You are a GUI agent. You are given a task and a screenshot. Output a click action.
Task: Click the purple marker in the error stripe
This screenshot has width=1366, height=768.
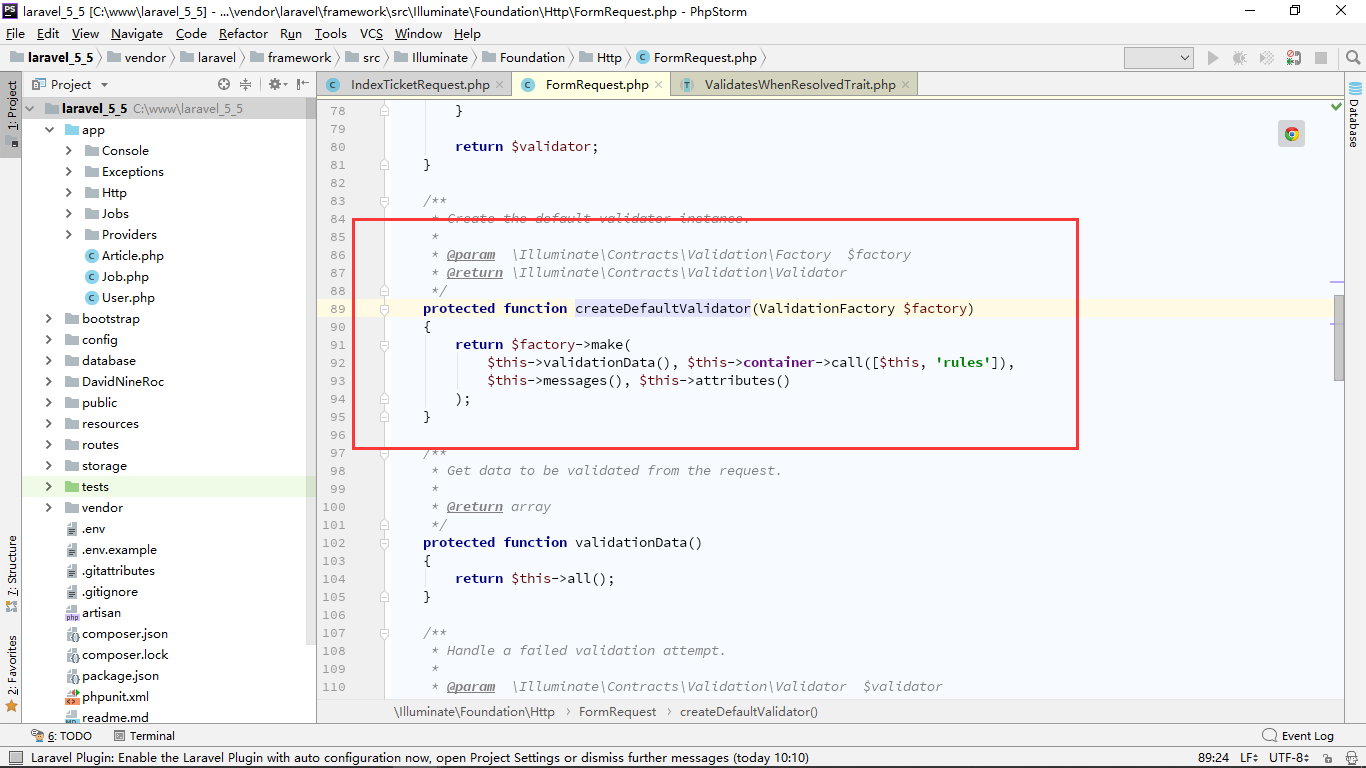click(x=1338, y=283)
